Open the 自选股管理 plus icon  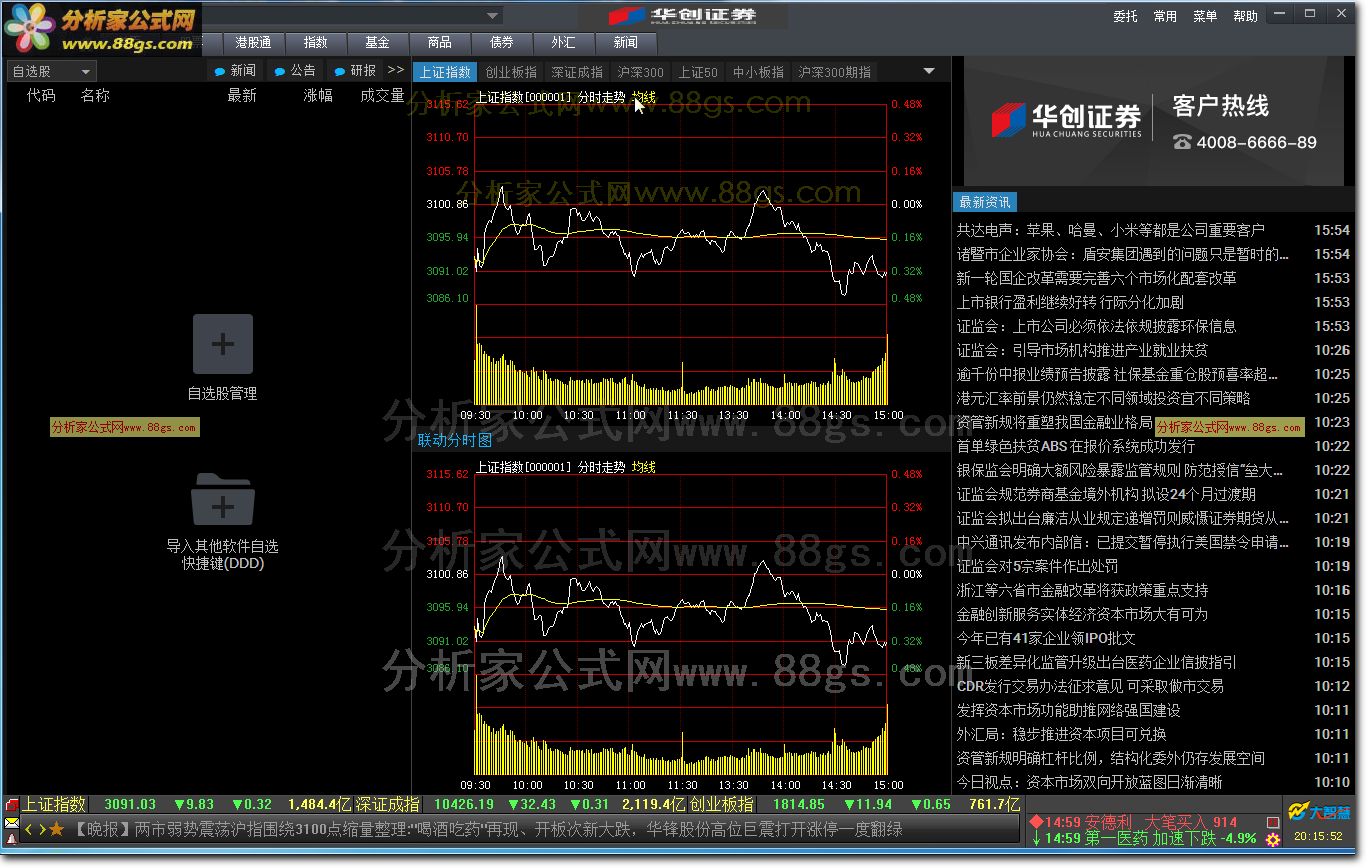point(223,344)
